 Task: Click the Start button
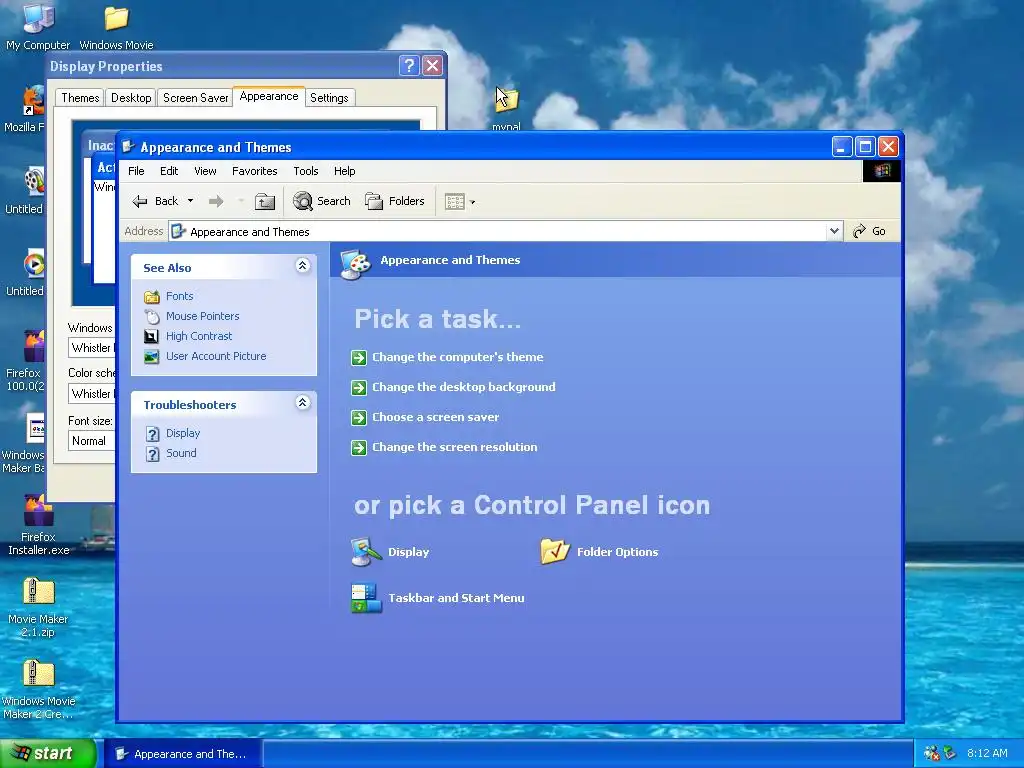pyautogui.click(x=47, y=754)
